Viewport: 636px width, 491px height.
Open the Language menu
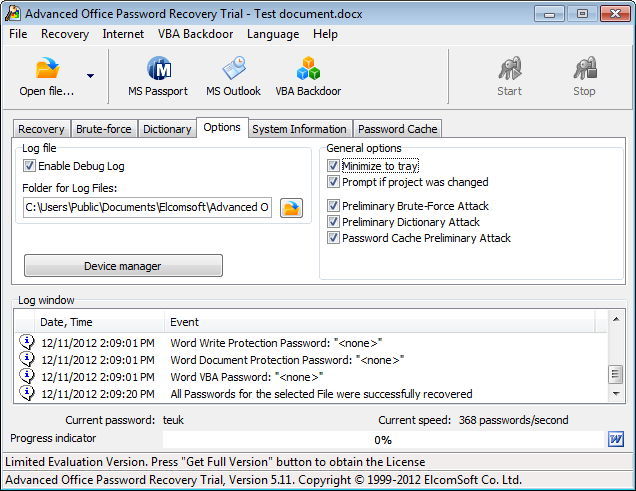pyautogui.click(x=273, y=34)
